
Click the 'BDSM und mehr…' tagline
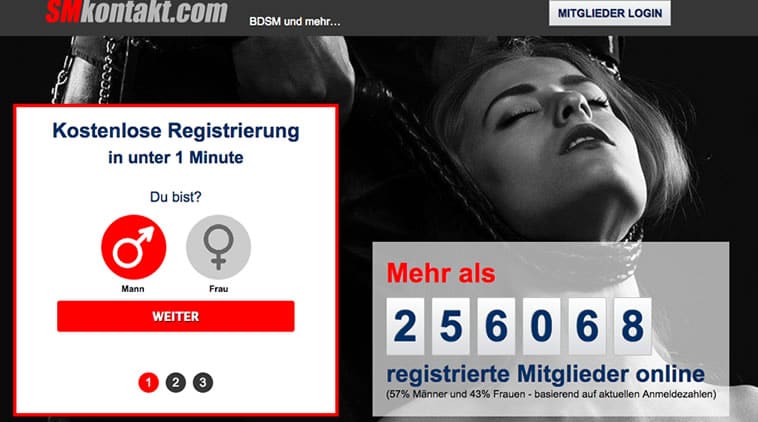(x=295, y=22)
